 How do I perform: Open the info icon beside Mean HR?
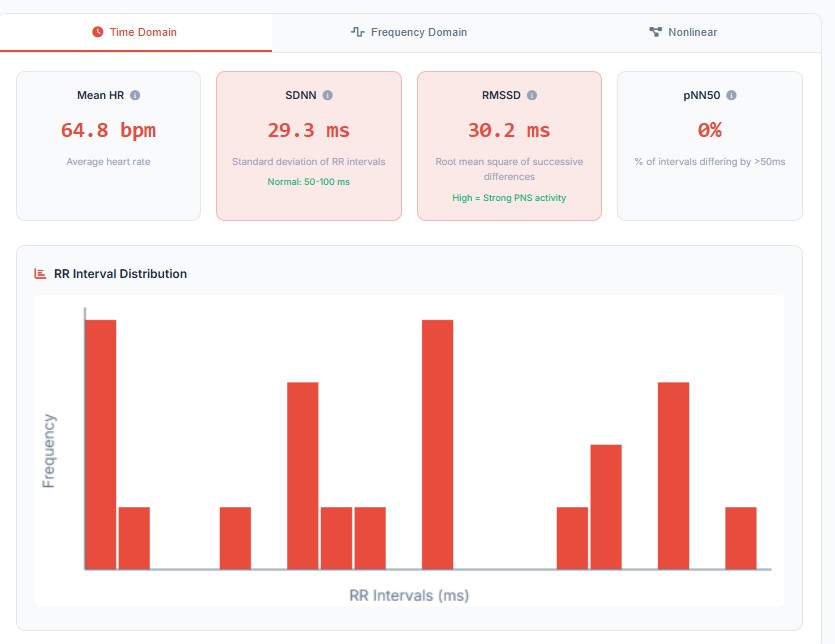[135, 95]
